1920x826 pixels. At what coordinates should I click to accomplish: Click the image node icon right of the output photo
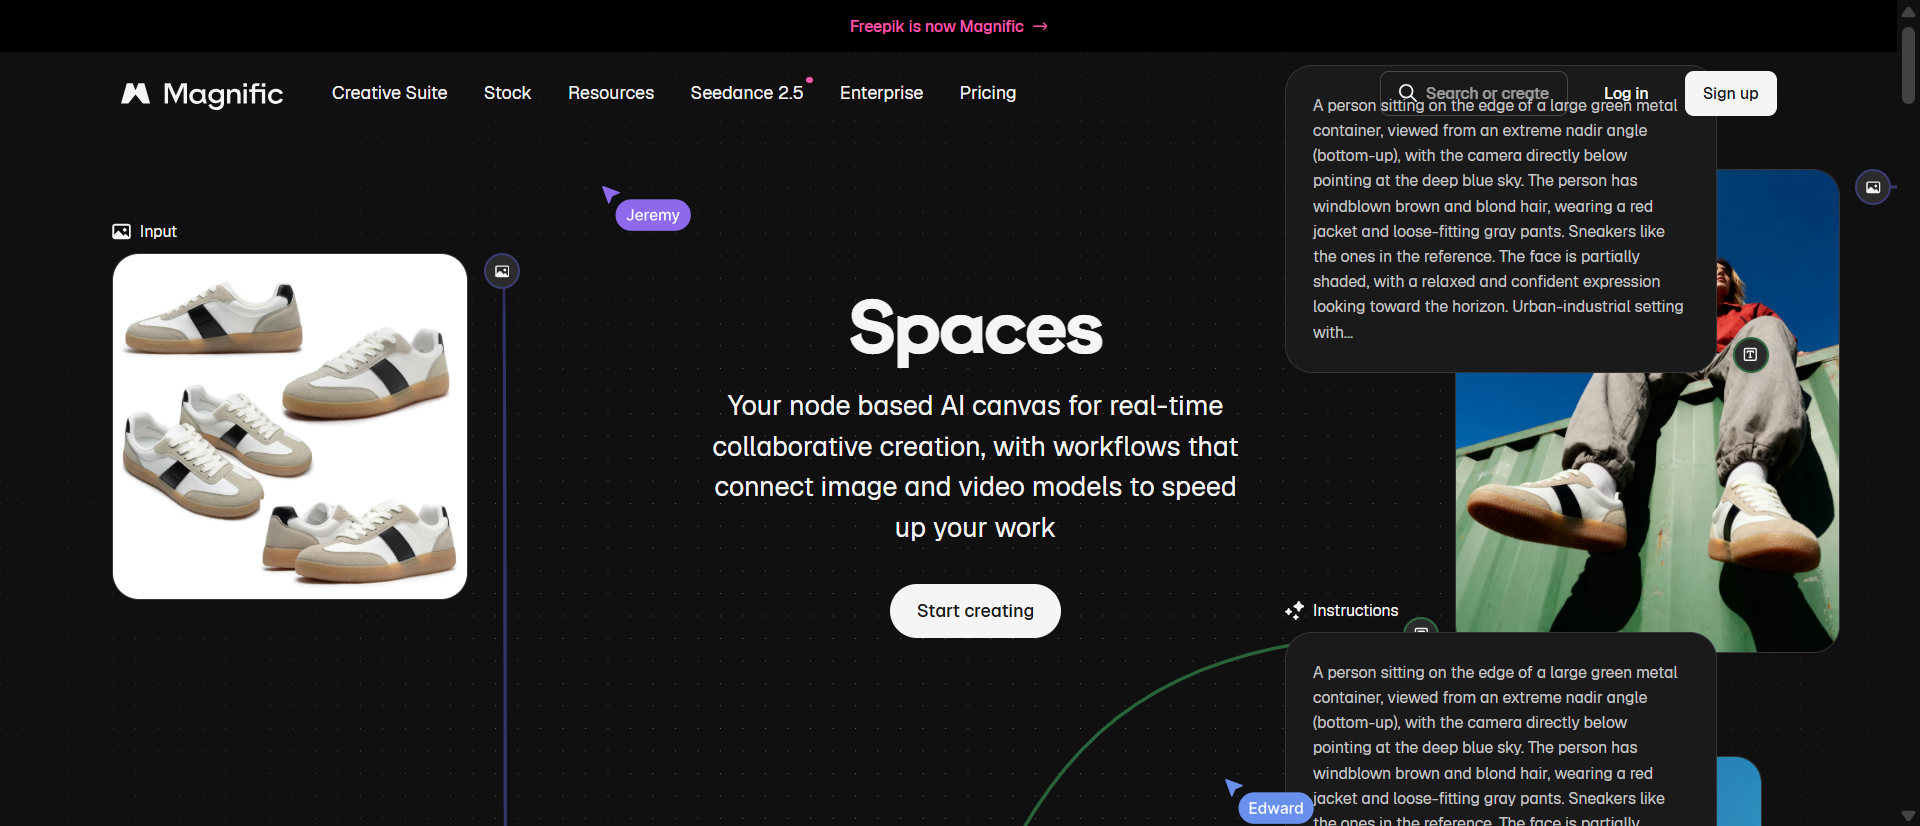click(x=1873, y=187)
